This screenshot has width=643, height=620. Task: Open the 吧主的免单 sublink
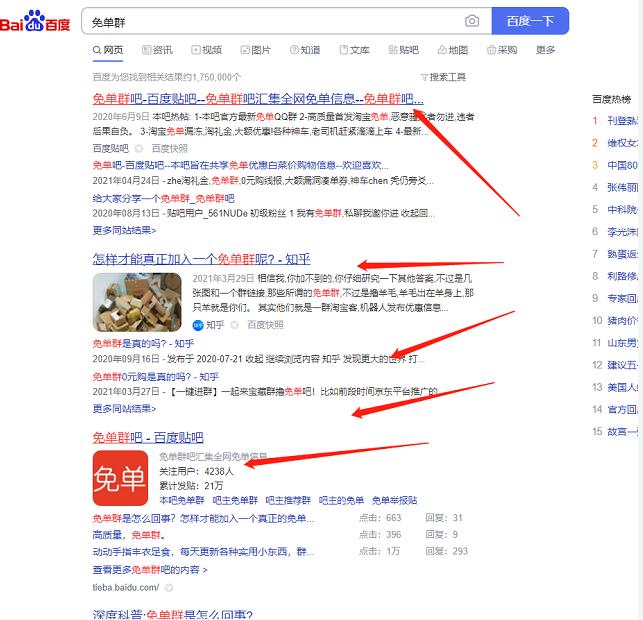coord(341,500)
